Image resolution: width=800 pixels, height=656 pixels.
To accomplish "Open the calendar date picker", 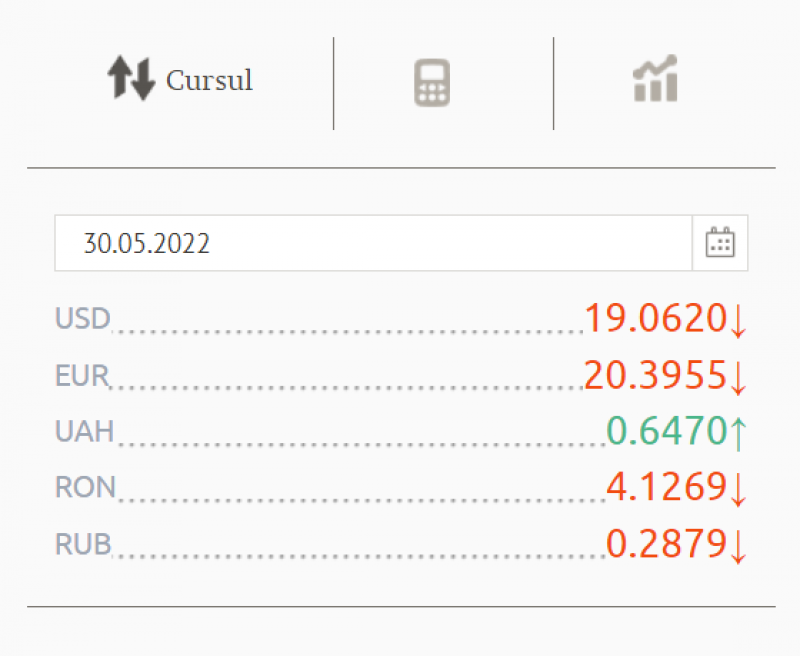I will coord(720,243).
